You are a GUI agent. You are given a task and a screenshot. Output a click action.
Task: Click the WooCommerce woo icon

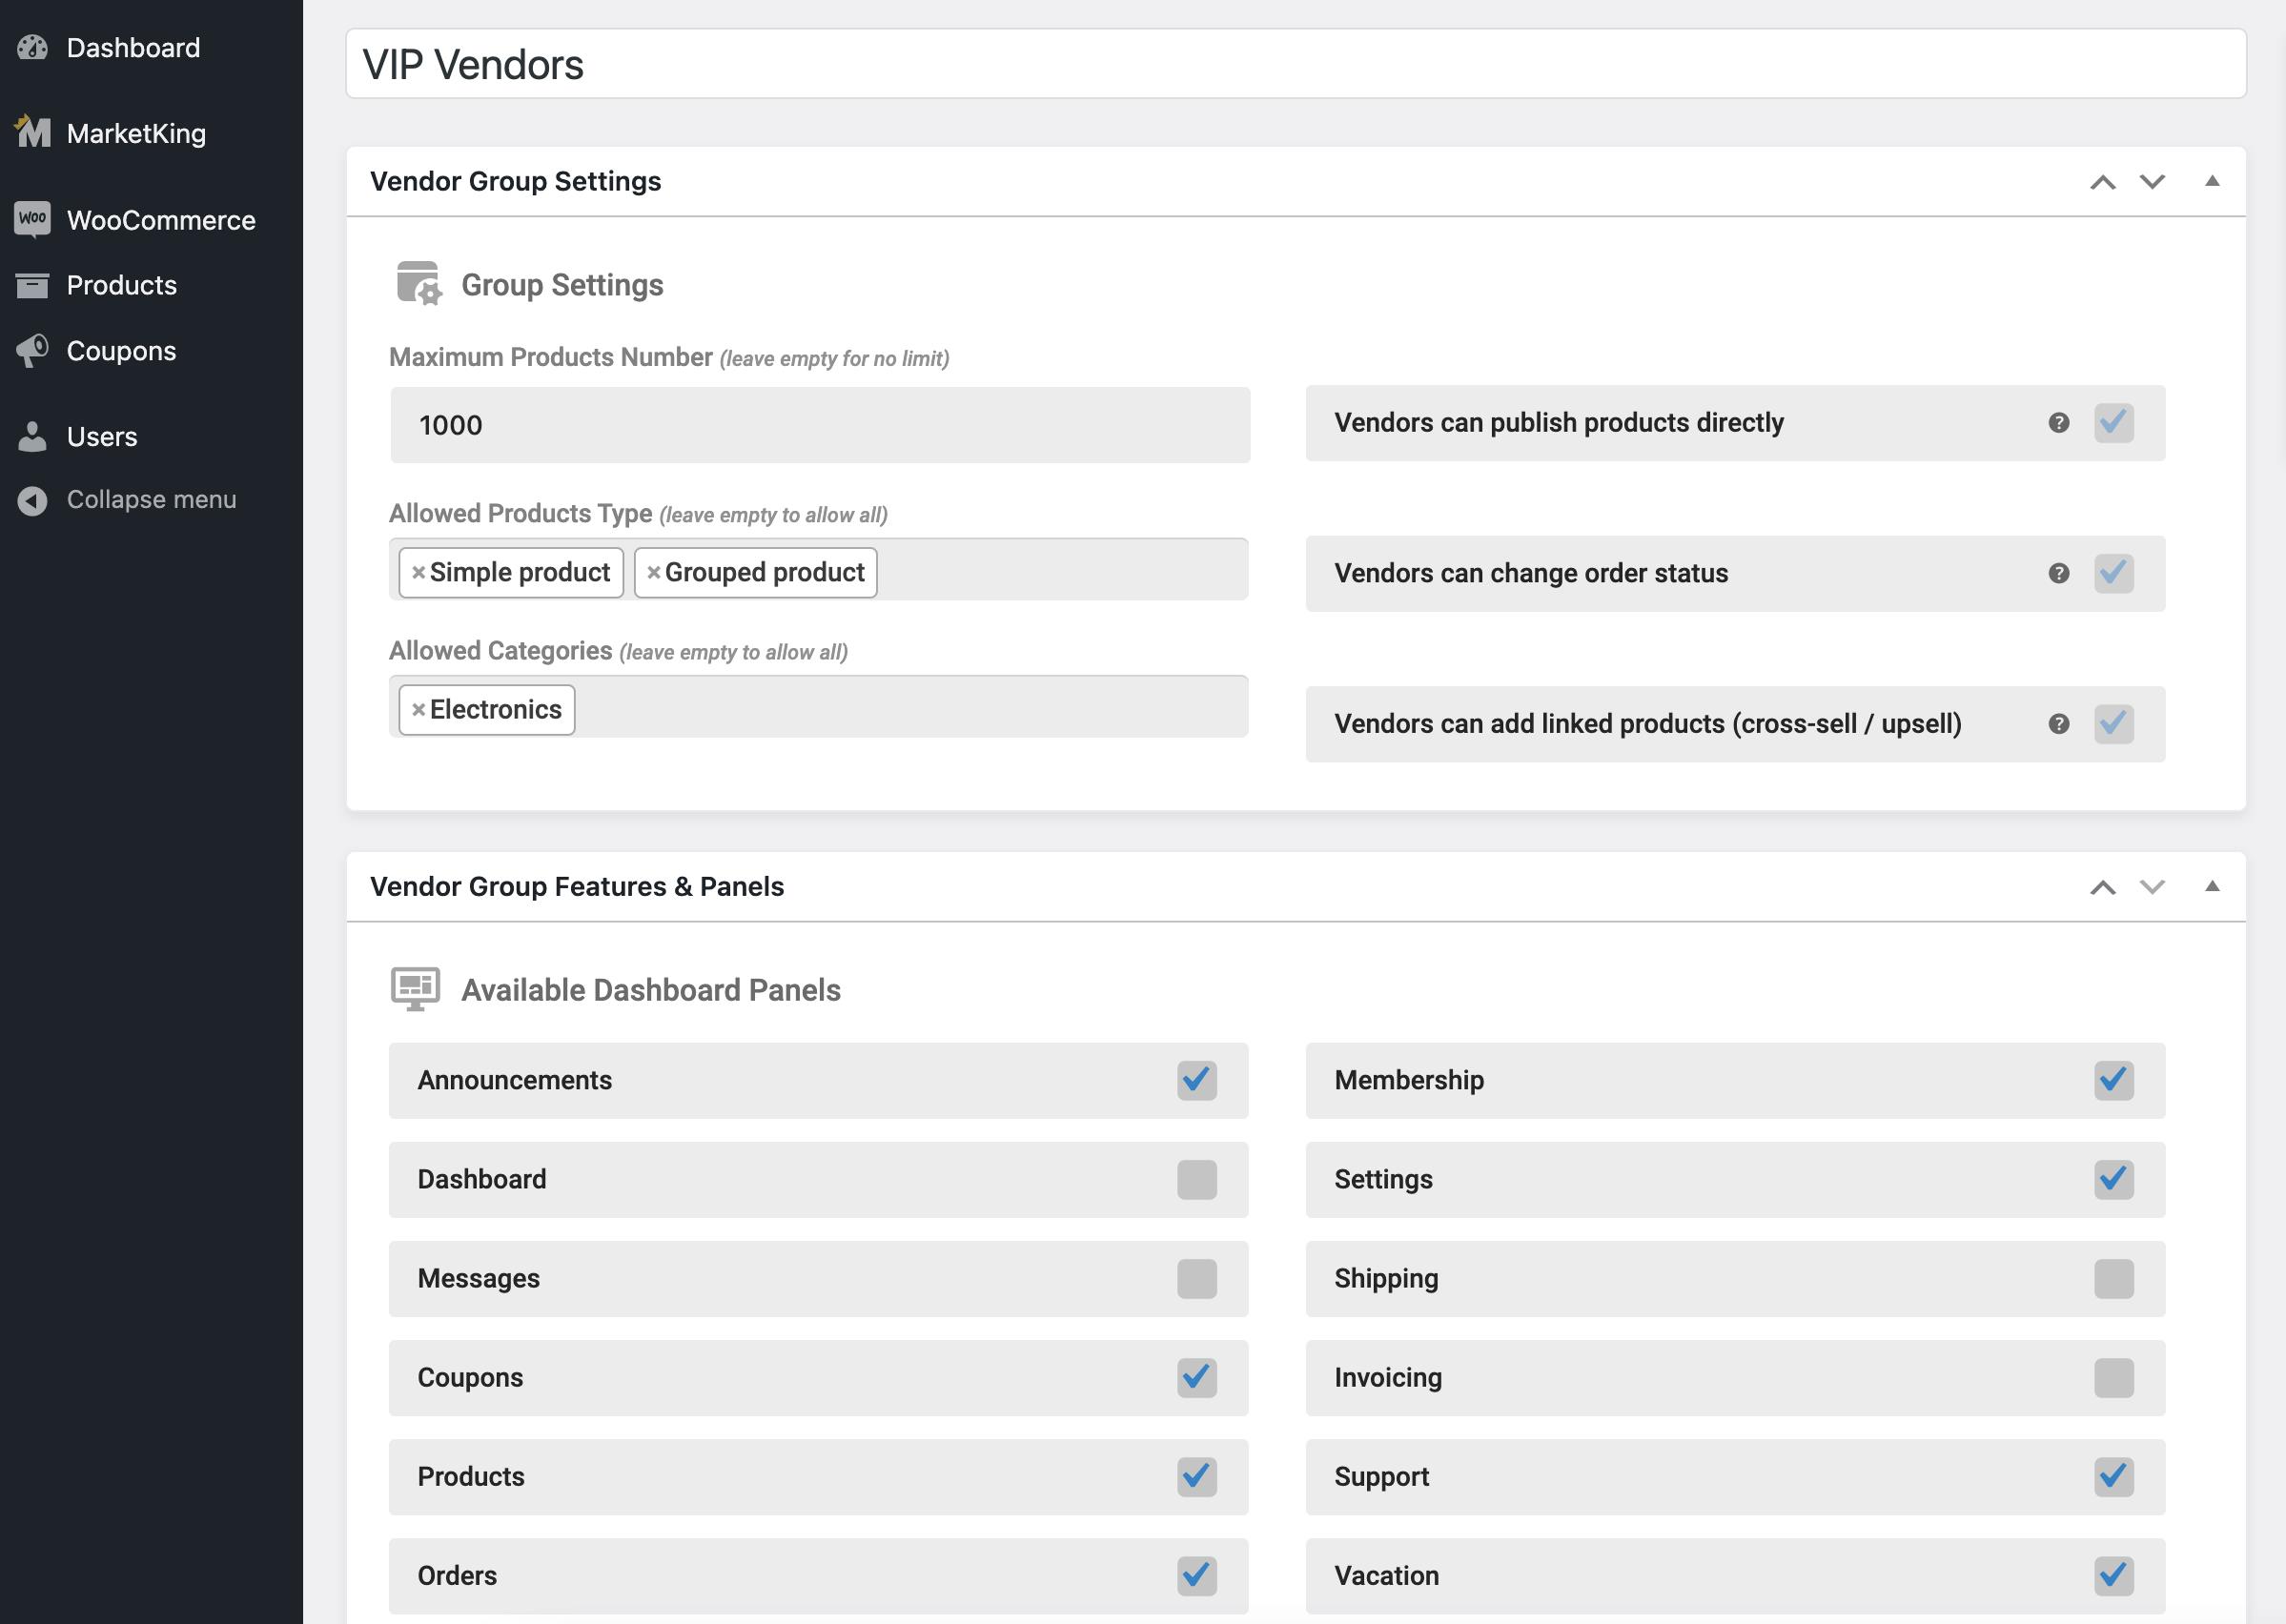[32, 219]
